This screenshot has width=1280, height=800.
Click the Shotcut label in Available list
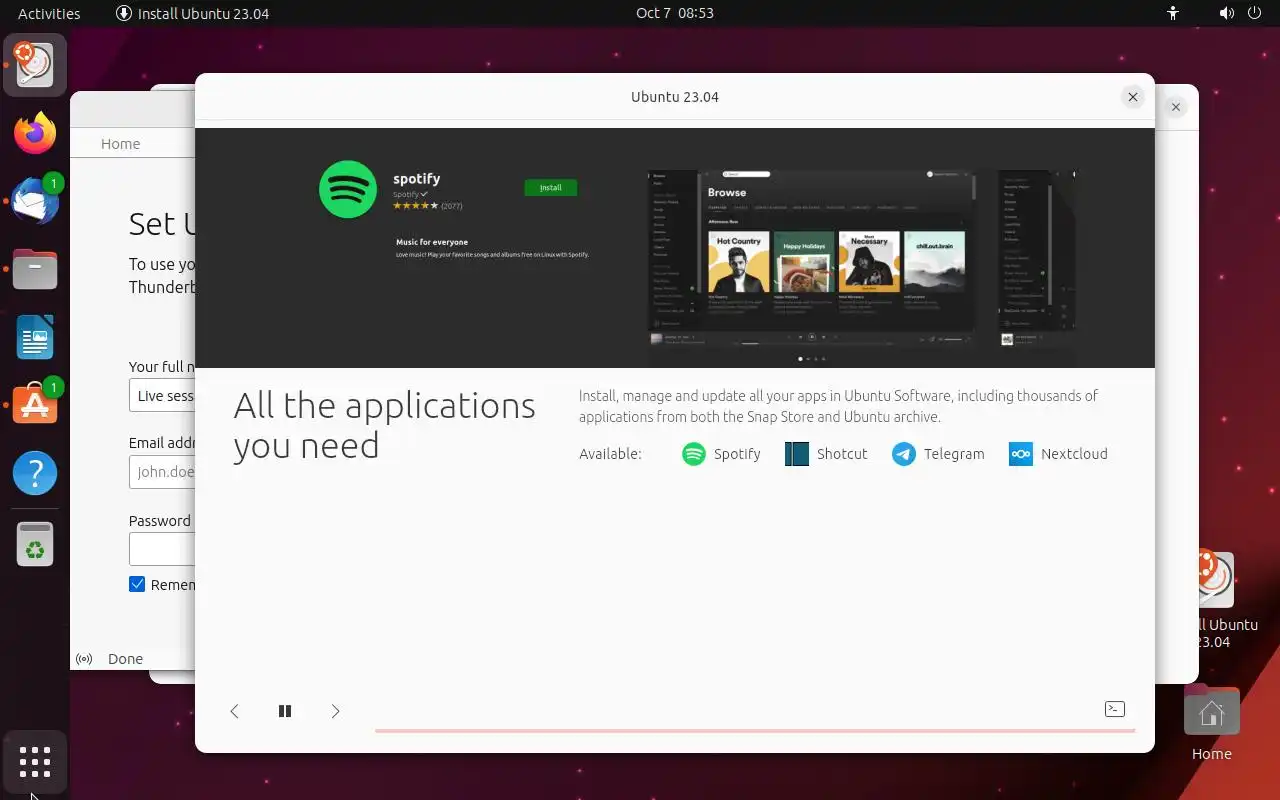842,454
